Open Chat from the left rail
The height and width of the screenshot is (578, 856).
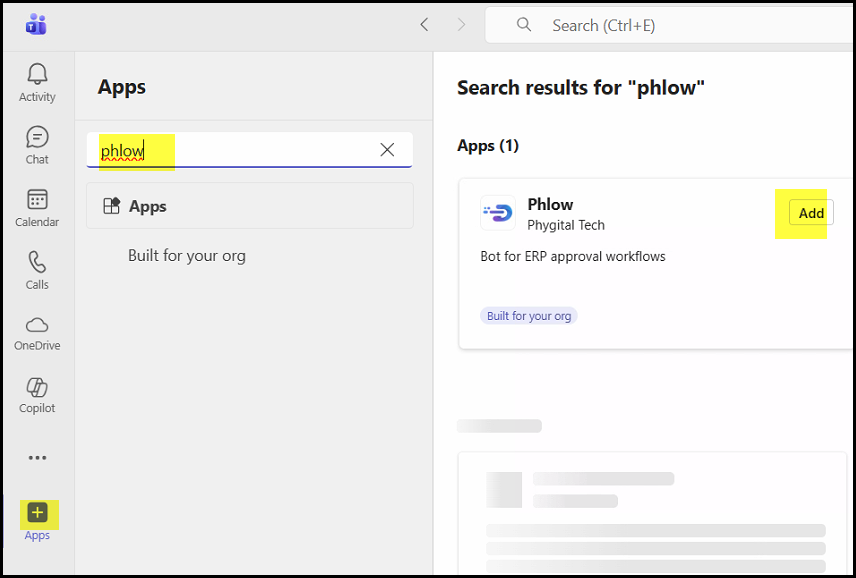[37, 145]
